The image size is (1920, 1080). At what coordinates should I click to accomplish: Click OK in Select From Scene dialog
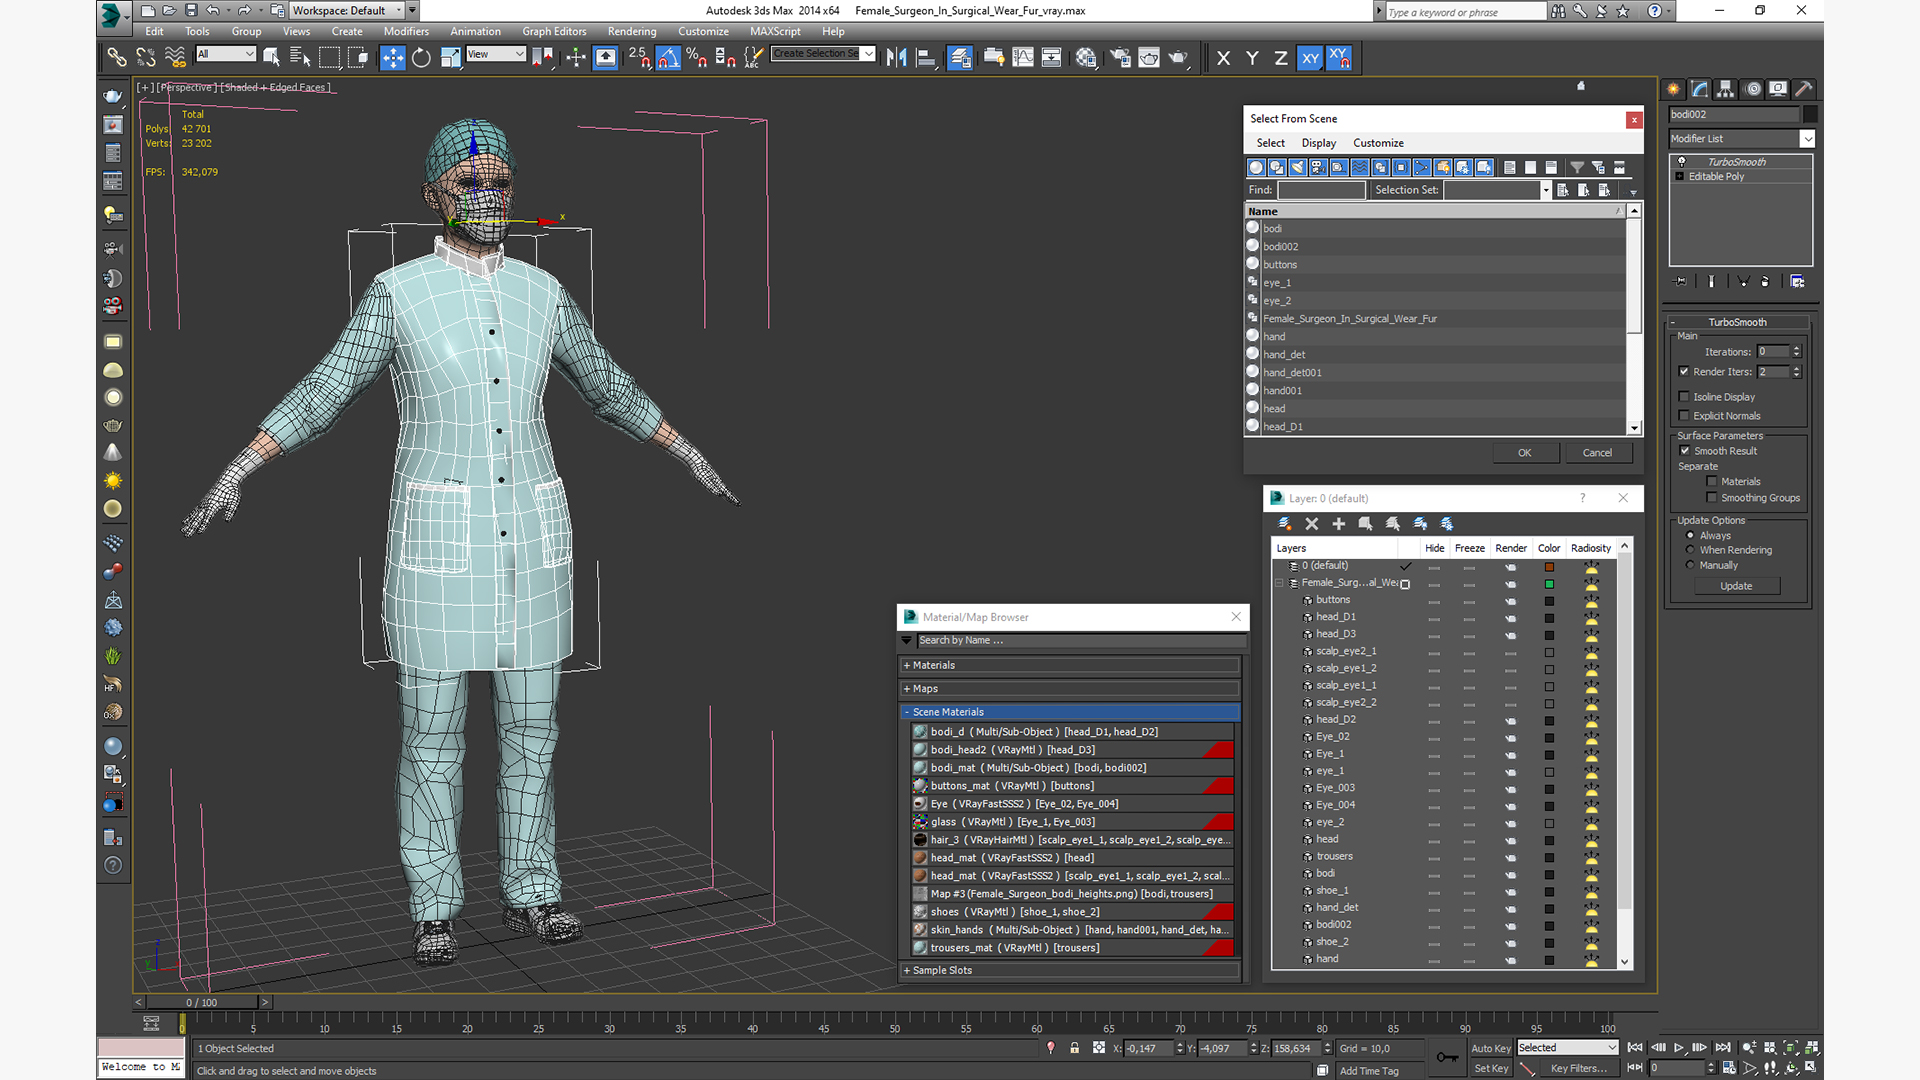tap(1525, 453)
